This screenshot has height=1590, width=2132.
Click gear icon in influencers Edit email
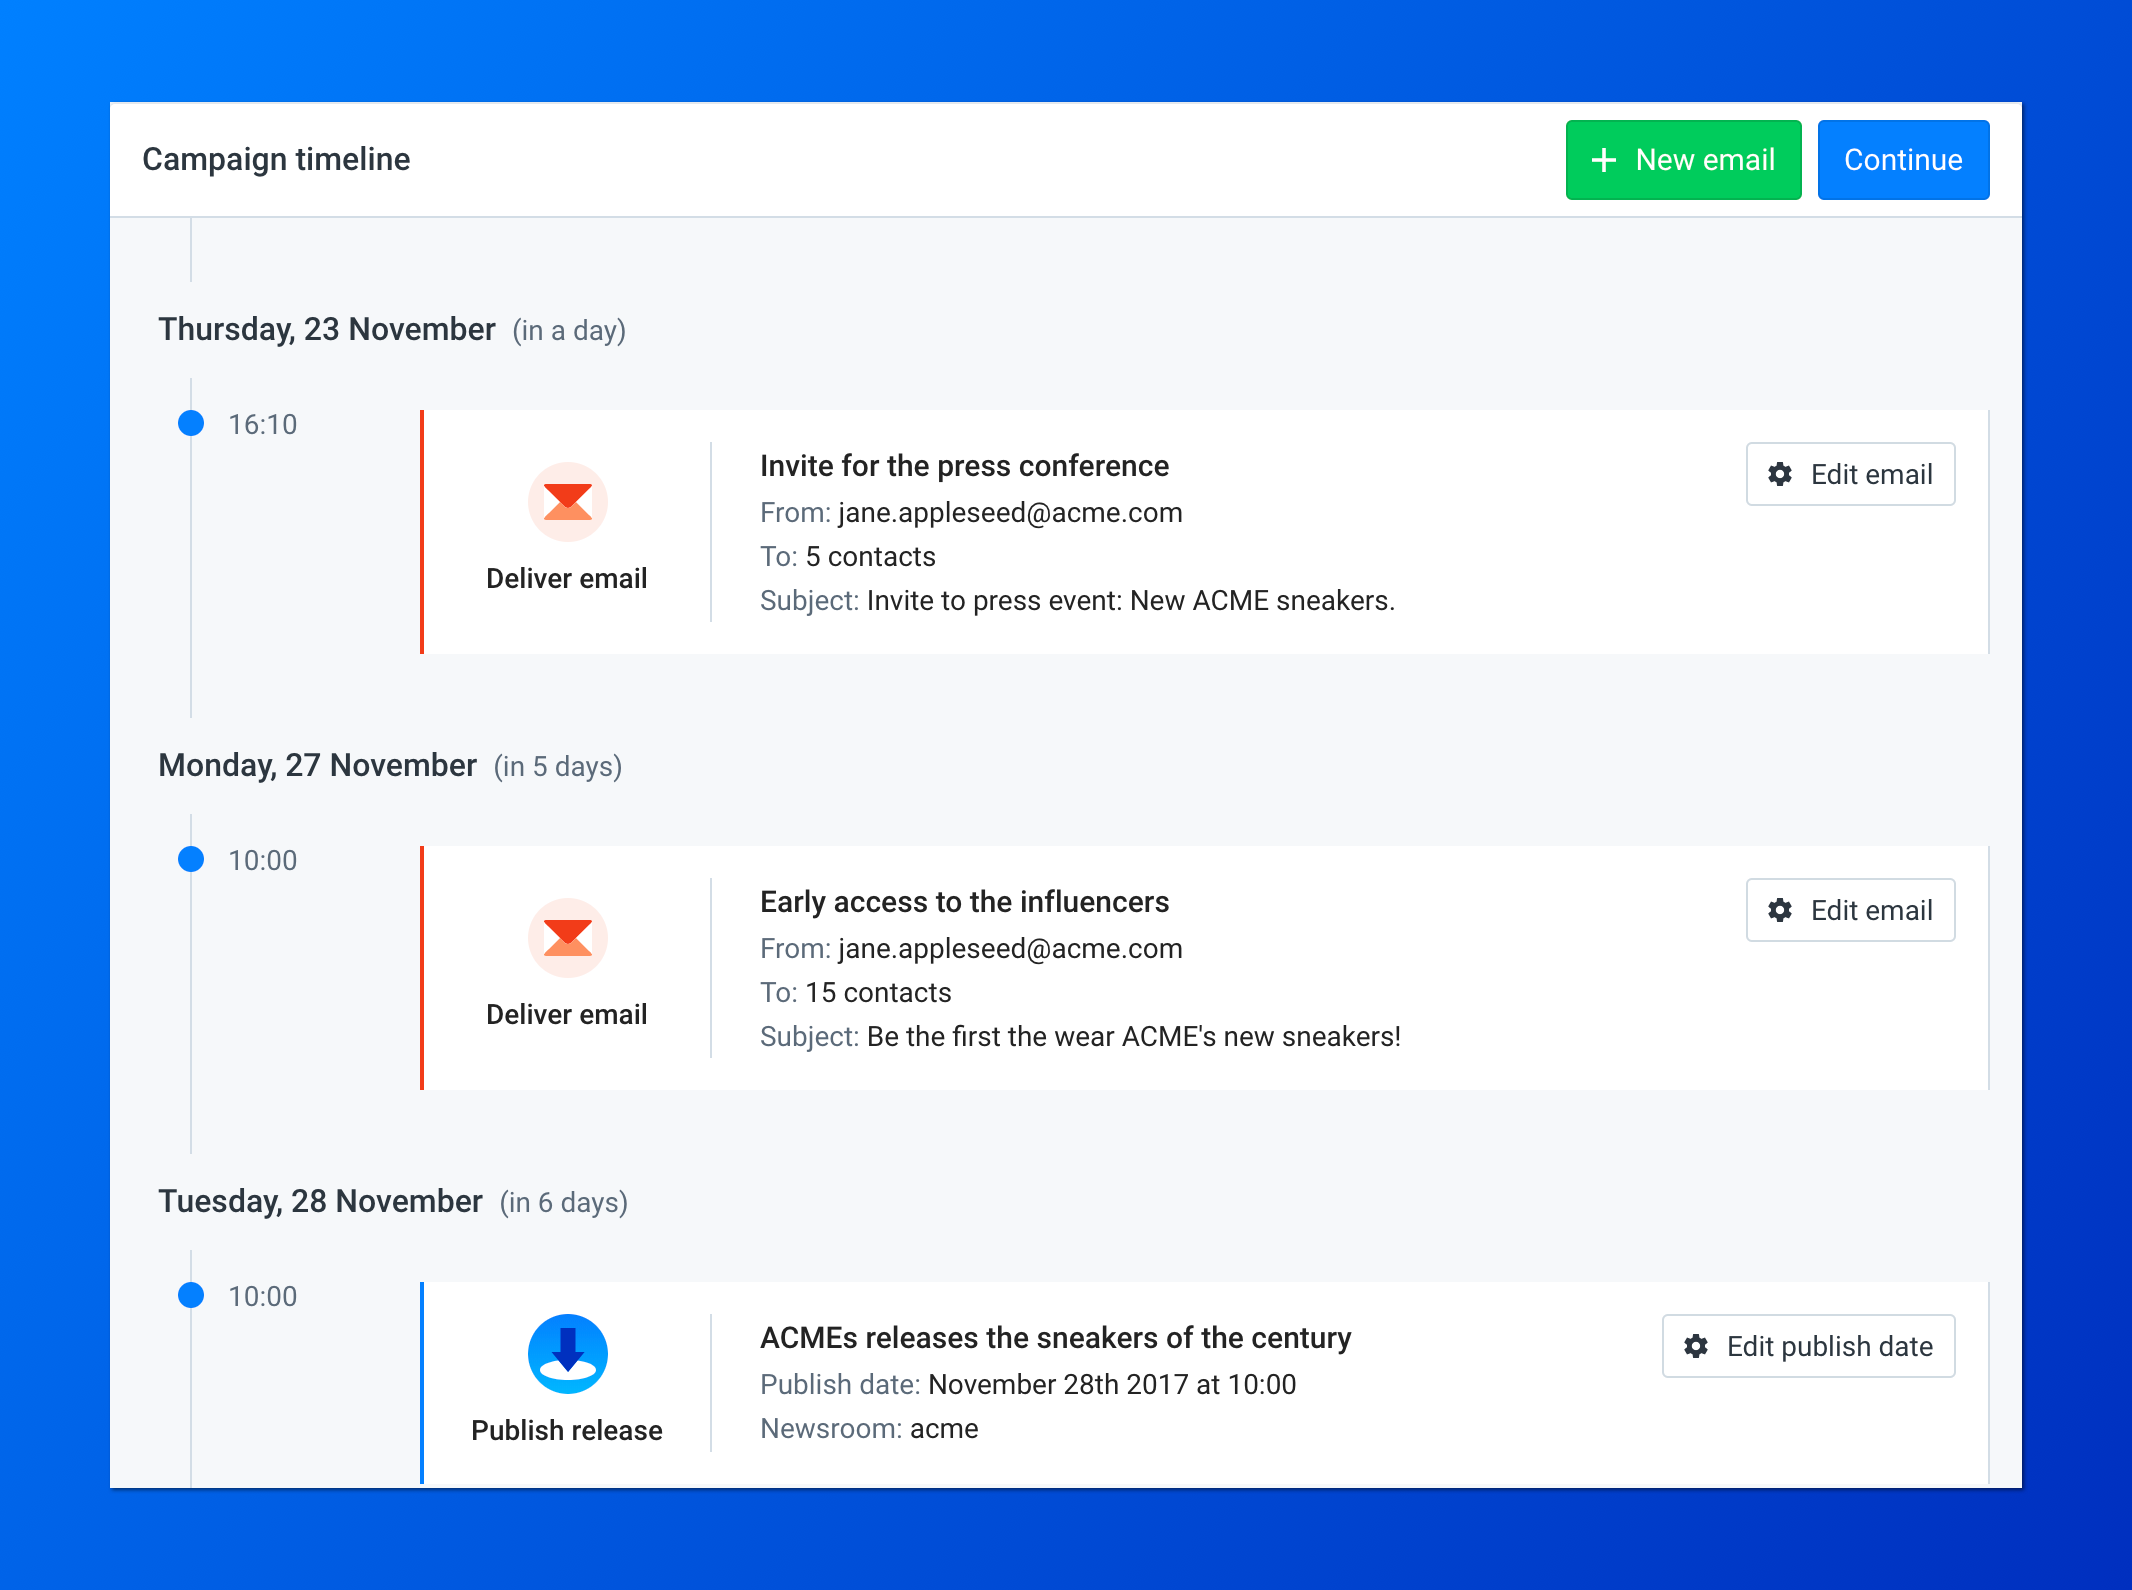click(x=1780, y=910)
